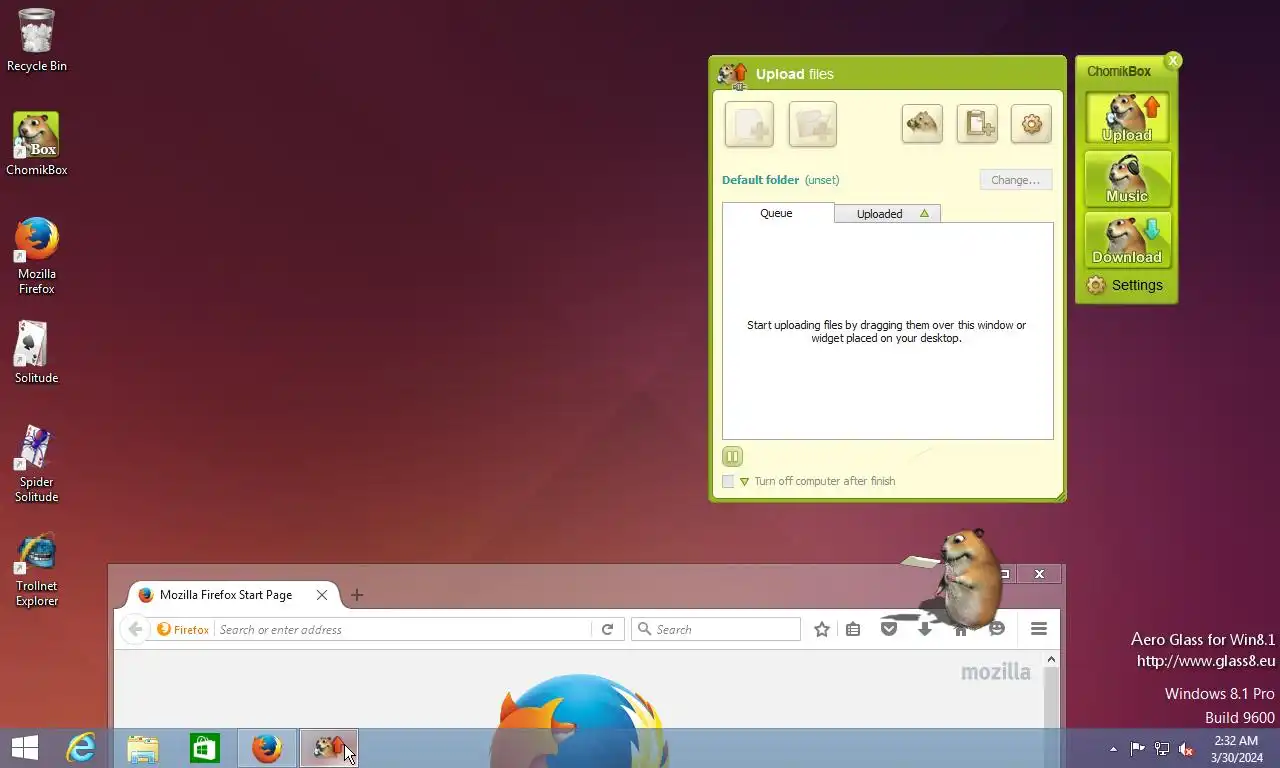Click the add folder button in Upload window

[x=812, y=124]
